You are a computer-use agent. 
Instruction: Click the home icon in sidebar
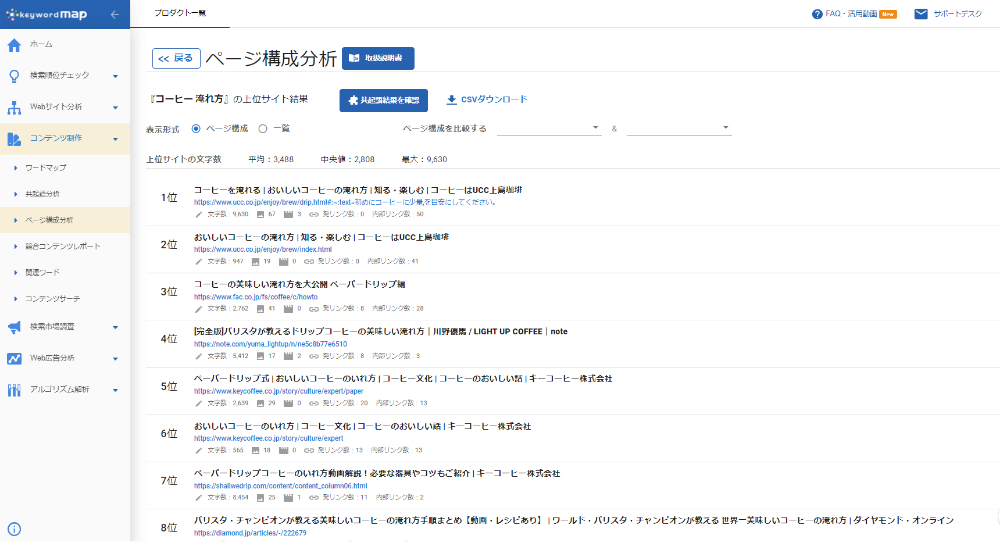coord(14,45)
